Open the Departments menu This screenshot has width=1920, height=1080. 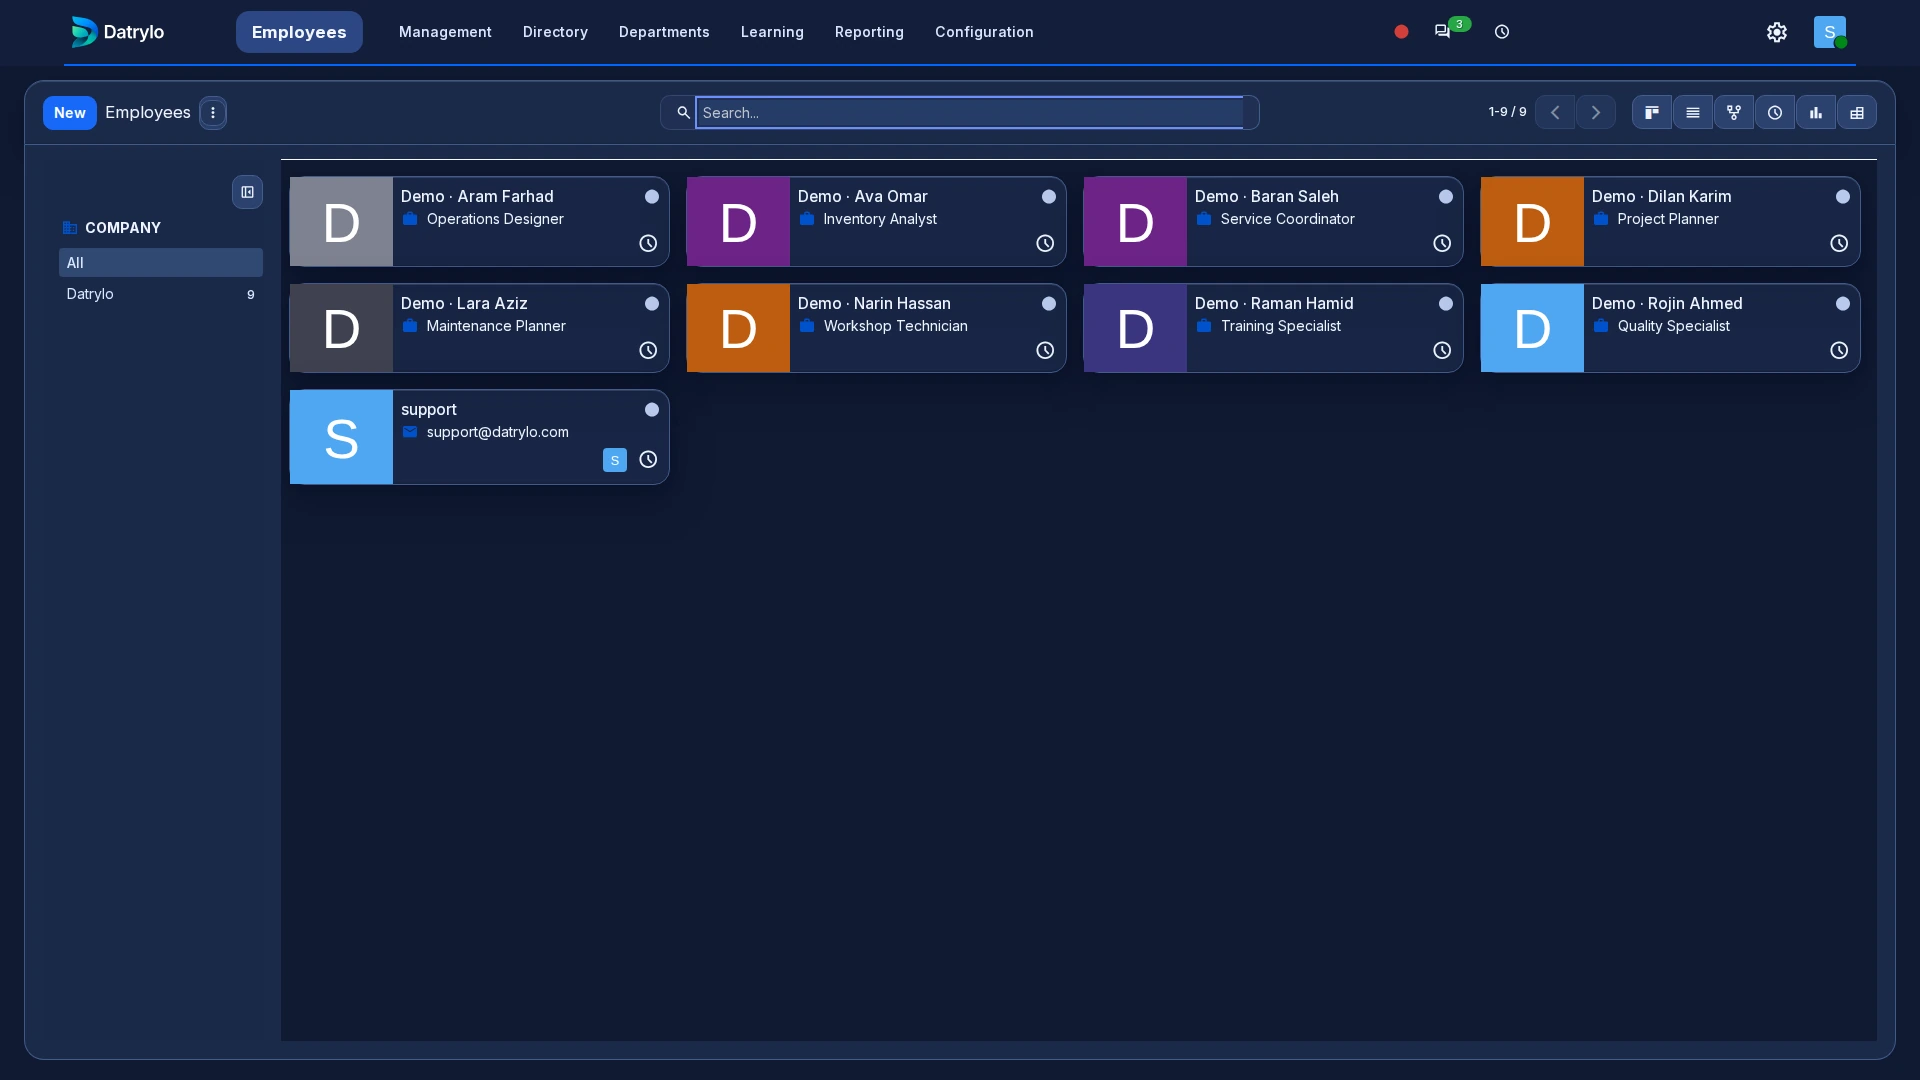tap(664, 32)
